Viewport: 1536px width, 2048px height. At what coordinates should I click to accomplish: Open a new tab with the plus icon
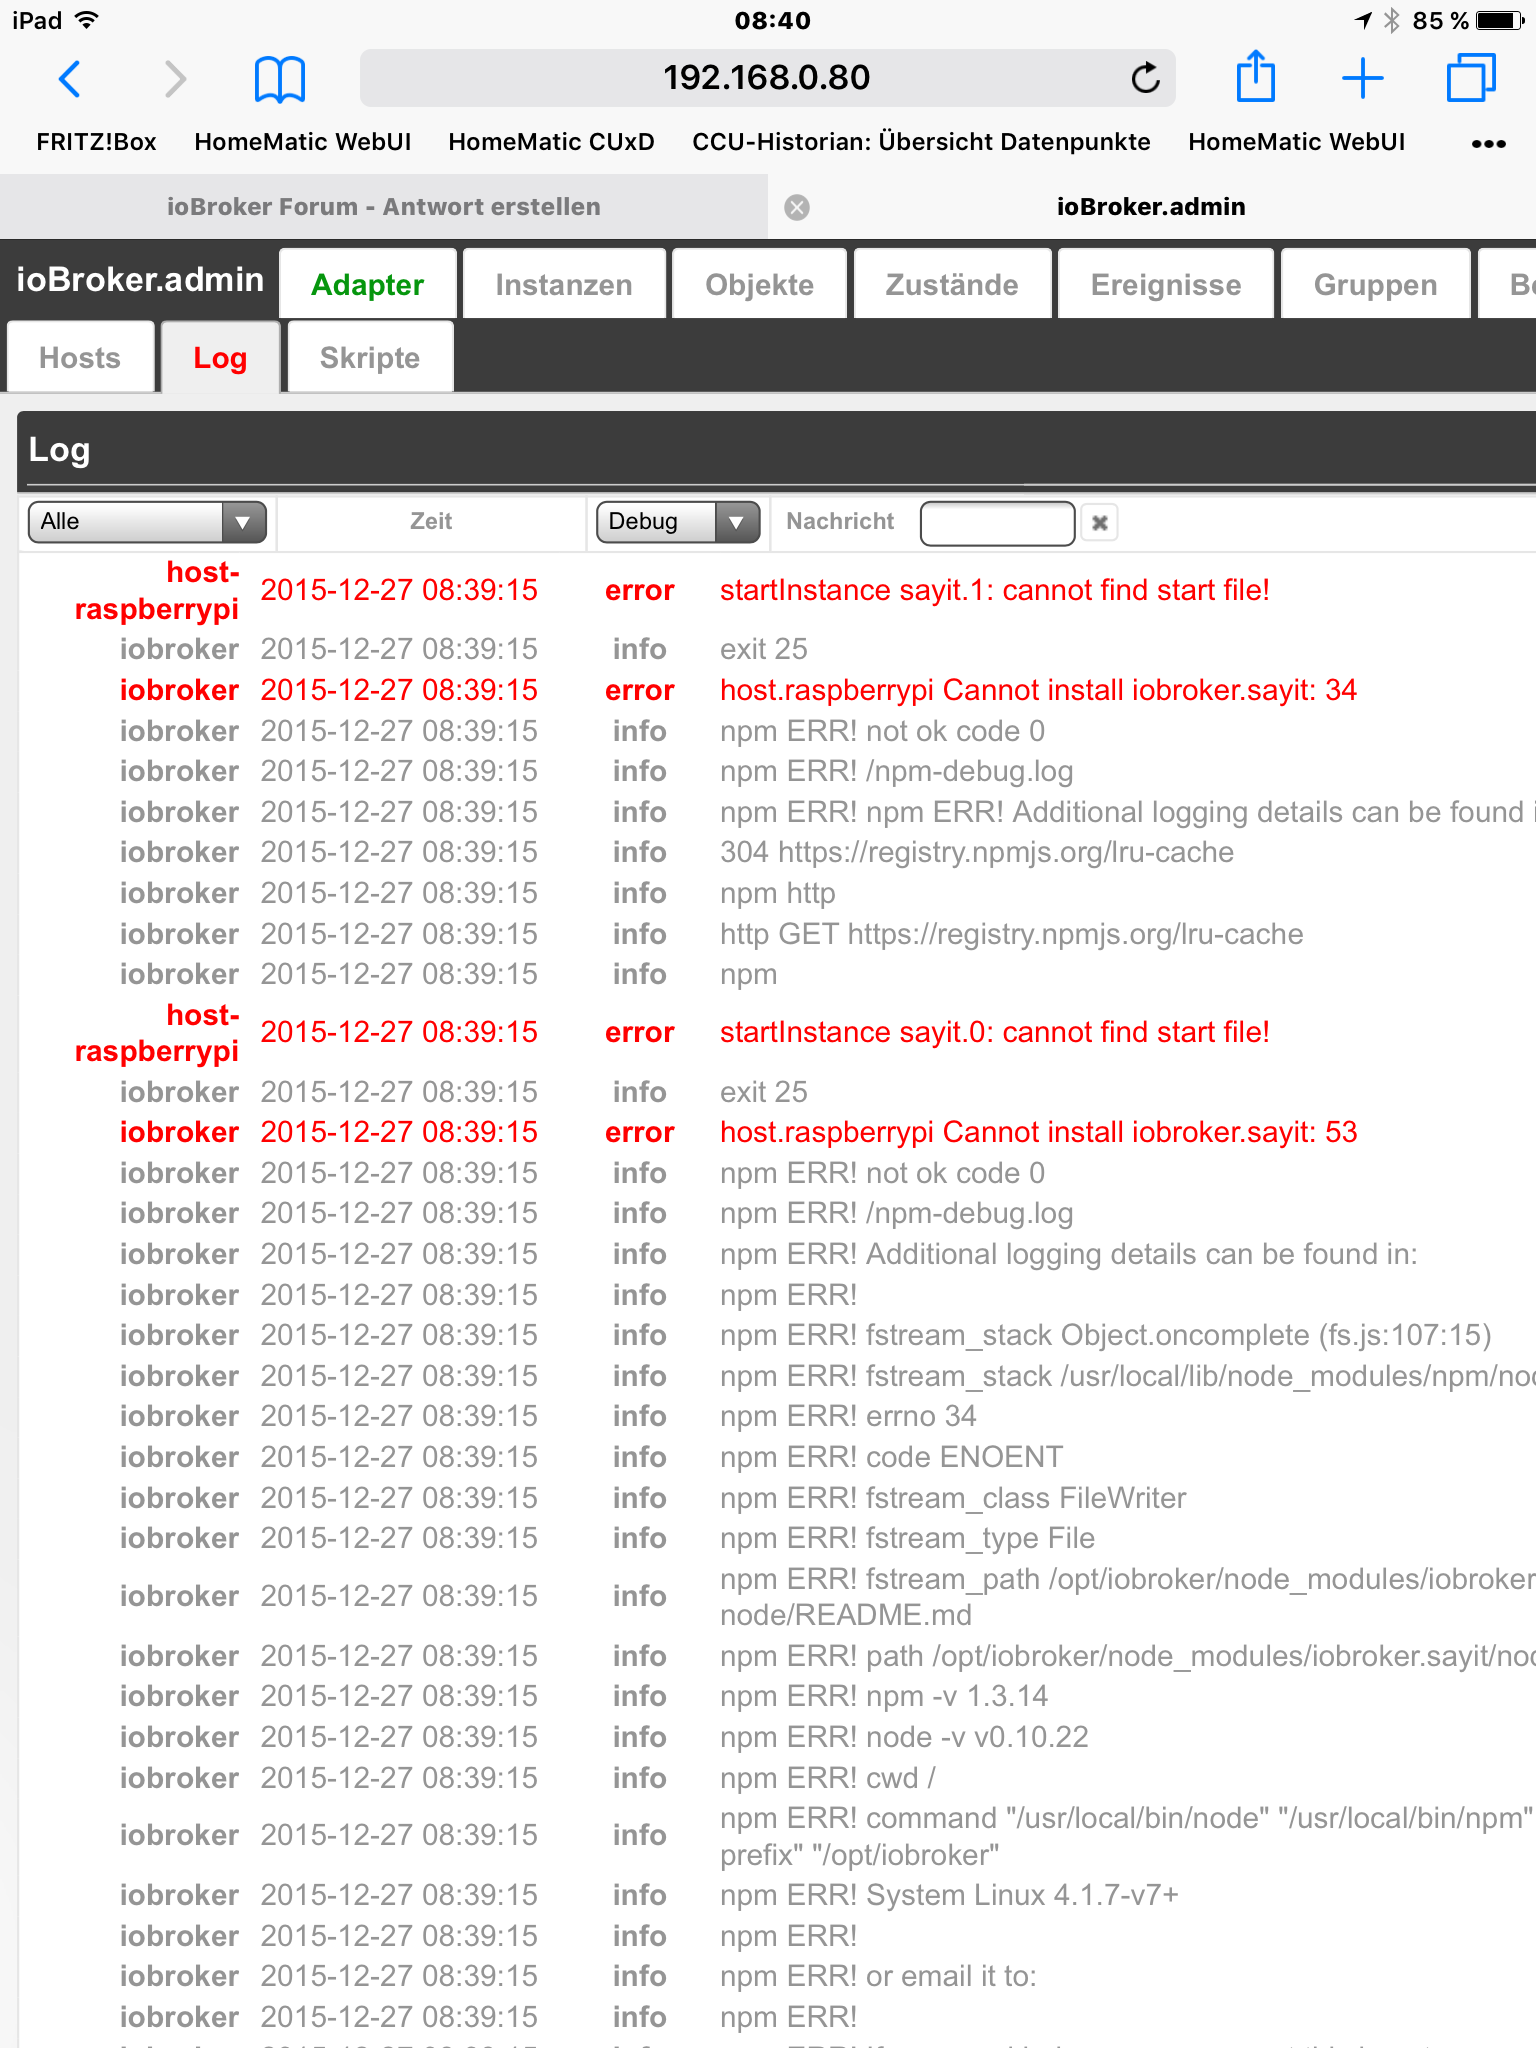(1362, 78)
